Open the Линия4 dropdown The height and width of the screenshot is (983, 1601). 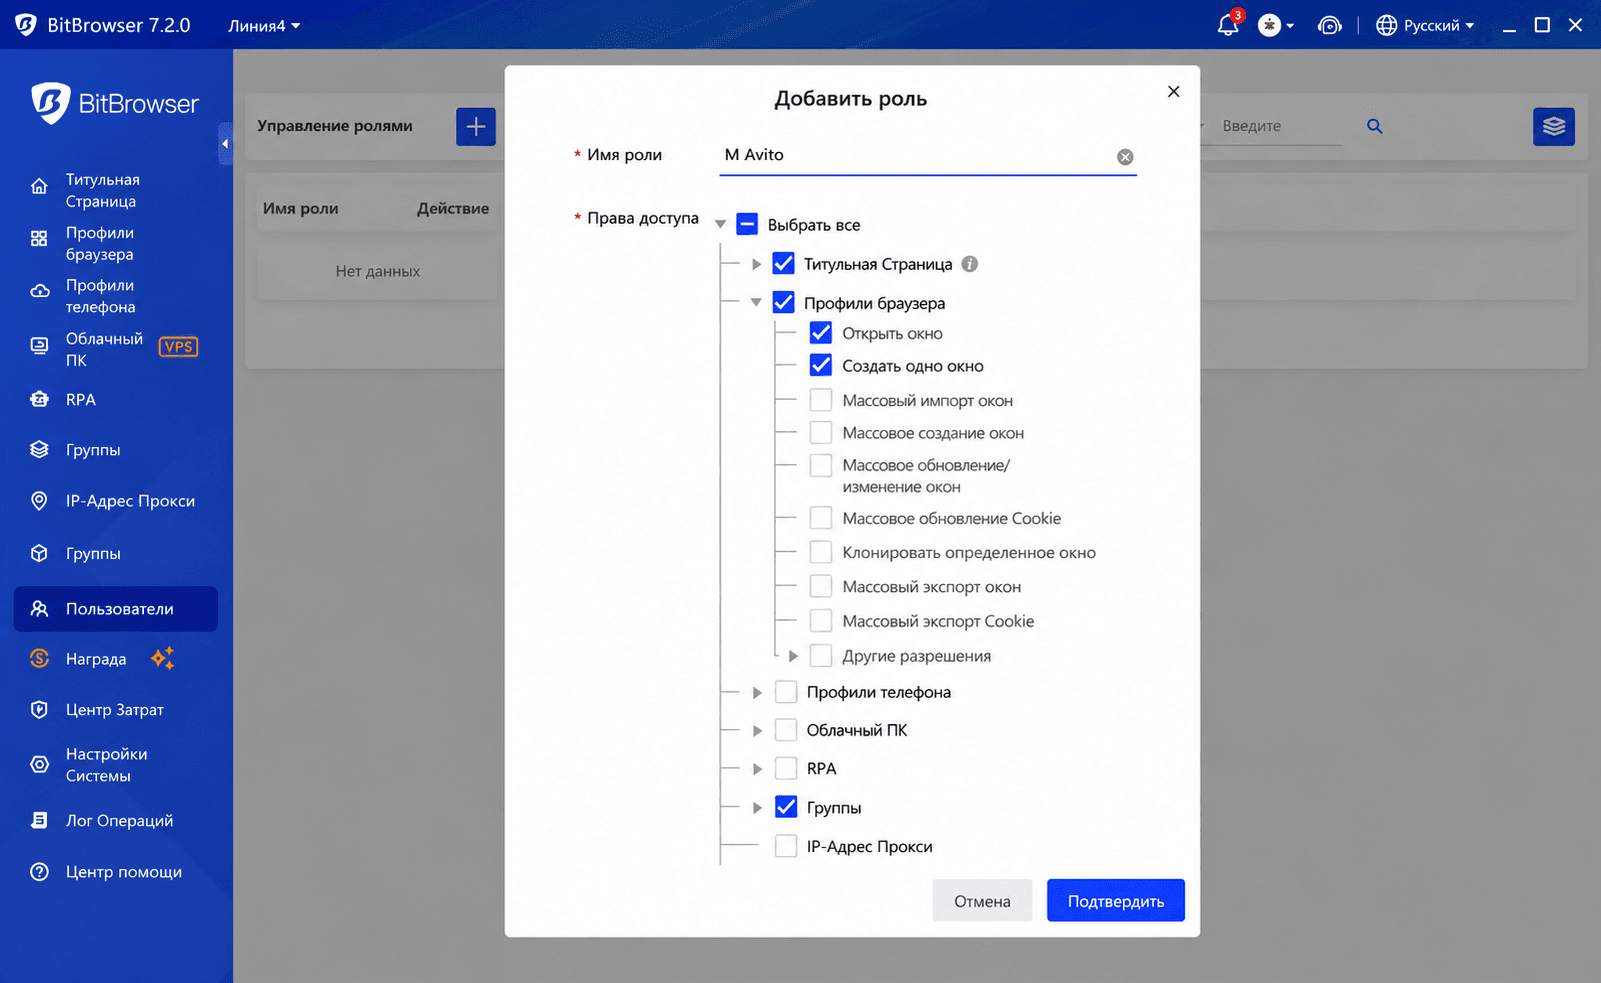point(264,26)
